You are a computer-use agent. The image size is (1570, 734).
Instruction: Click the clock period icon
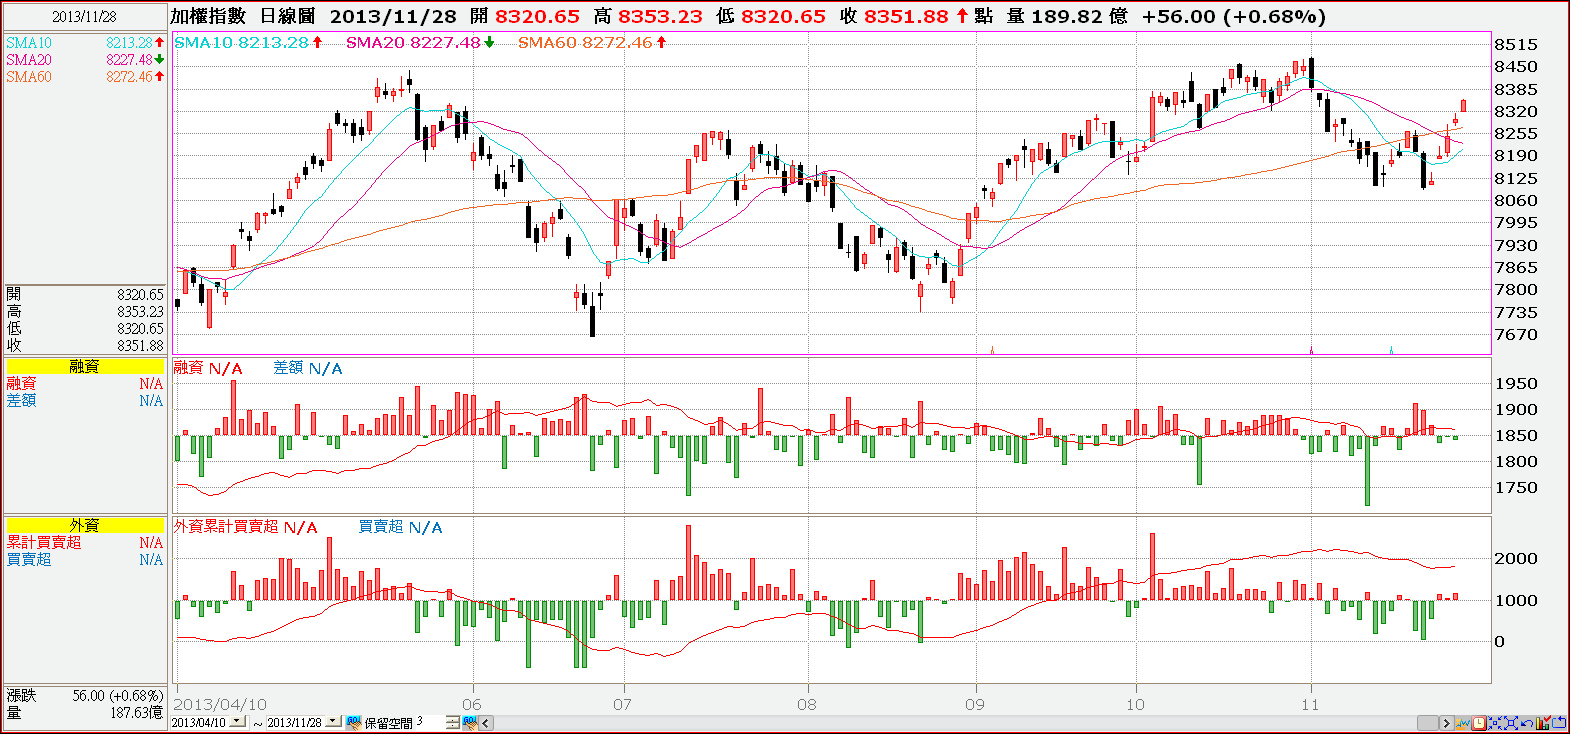pos(1479,723)
